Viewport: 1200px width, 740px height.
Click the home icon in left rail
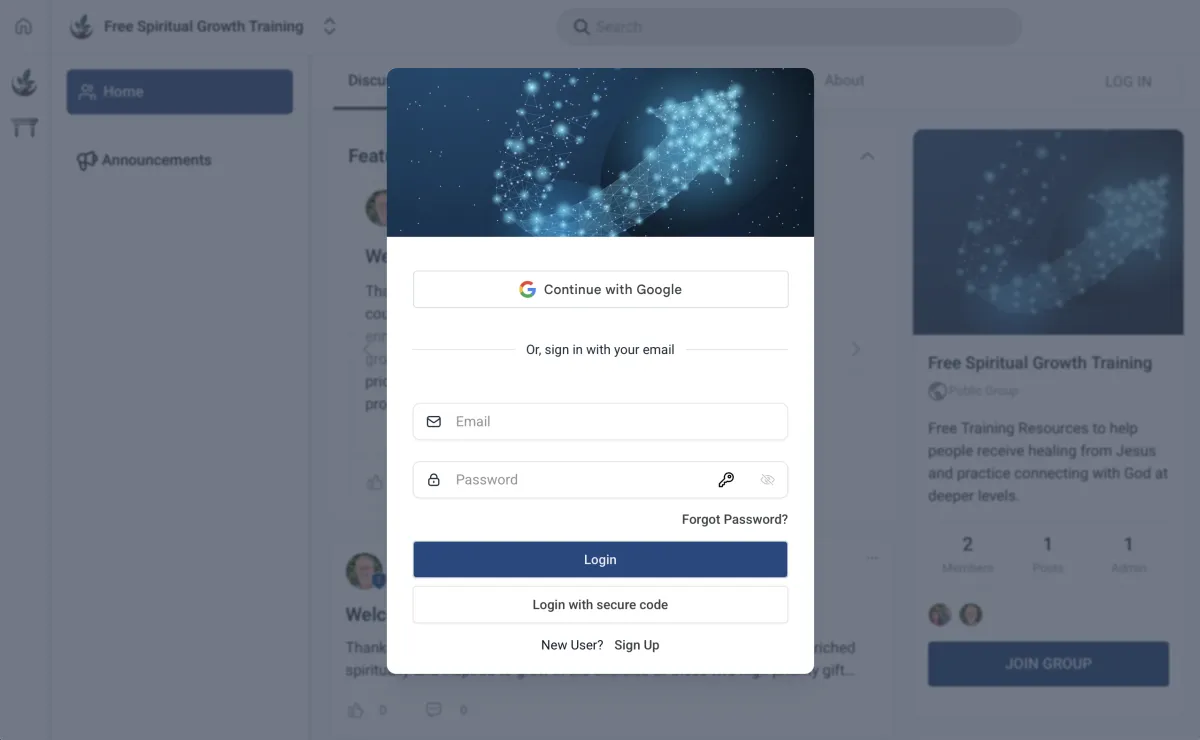(x=24, y=27)
